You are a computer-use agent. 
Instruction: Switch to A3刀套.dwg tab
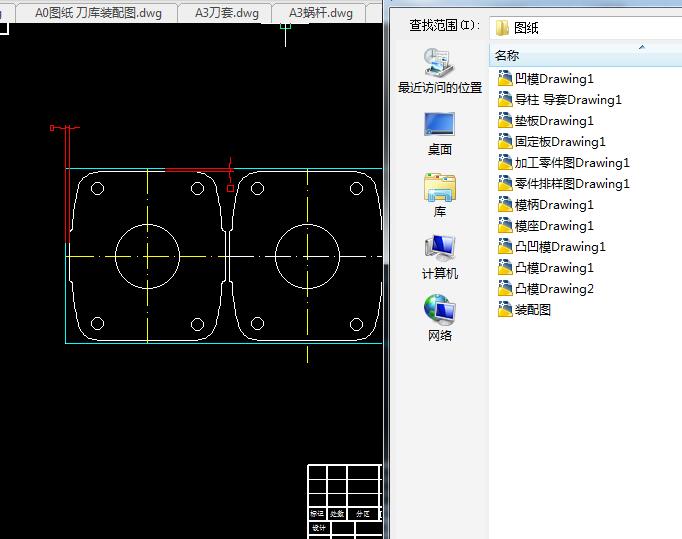pyautogui.click(x=227, y=13)
